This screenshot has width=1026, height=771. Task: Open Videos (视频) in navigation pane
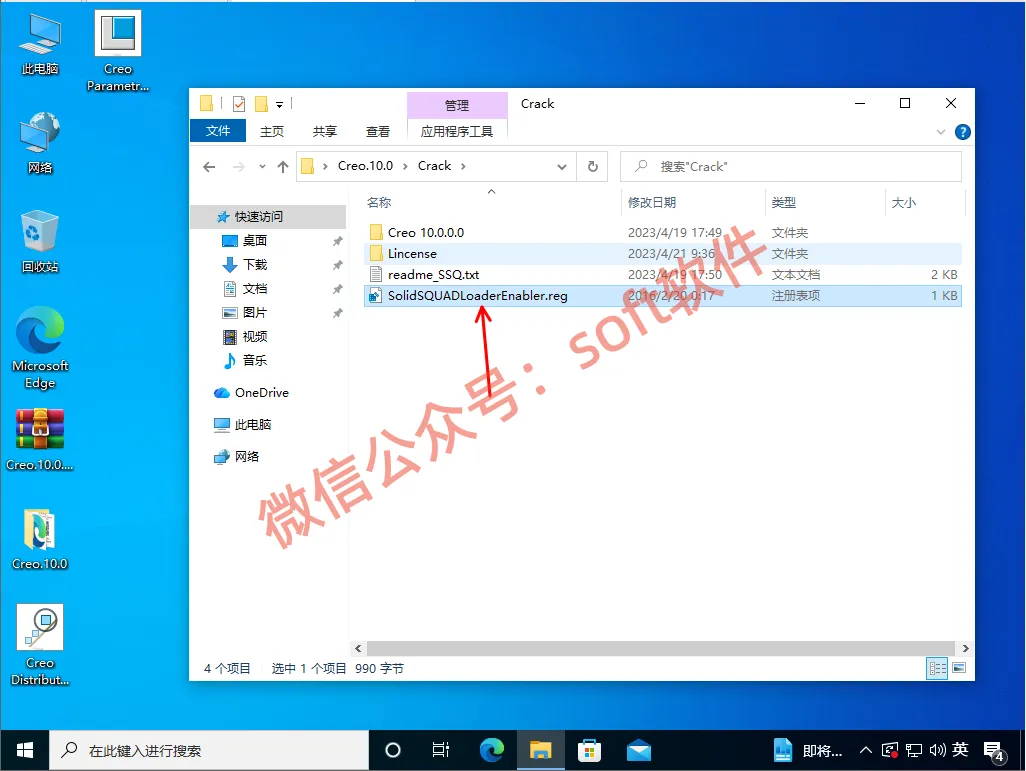click(x=255, y=336)
